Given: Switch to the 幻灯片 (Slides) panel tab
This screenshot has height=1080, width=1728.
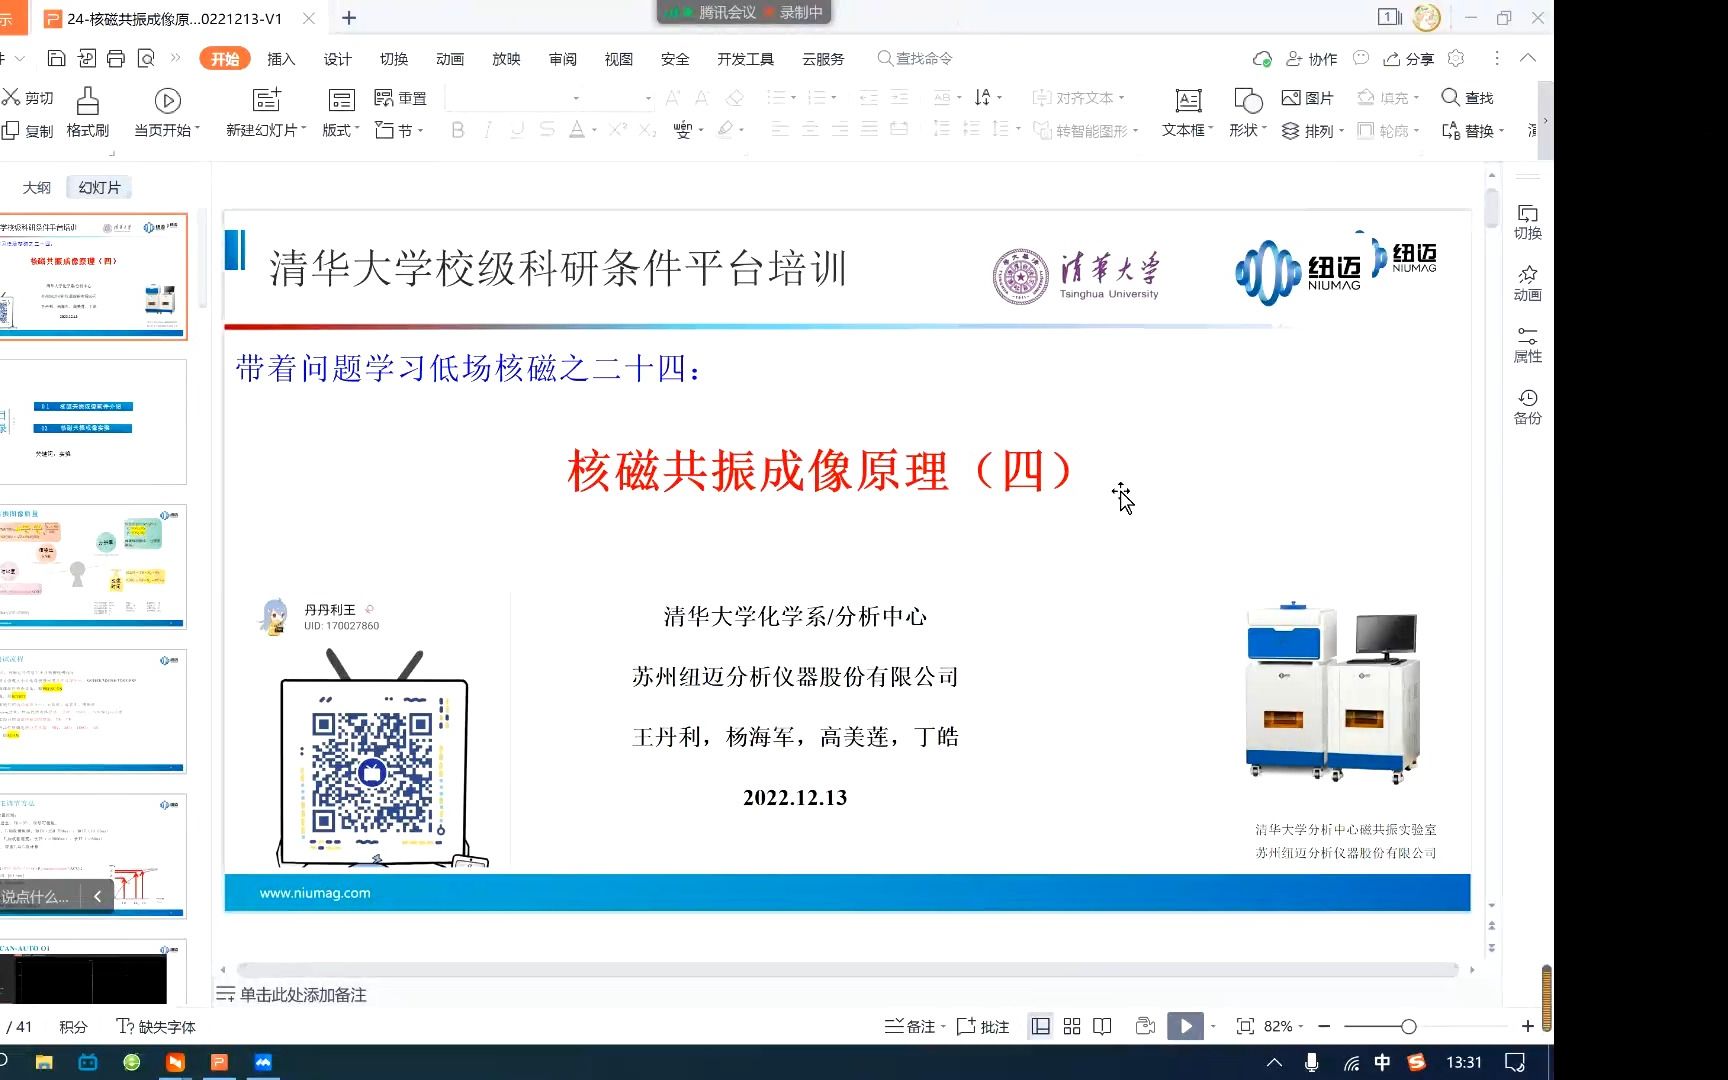Looking at the screenshot, I should [99, 186].
